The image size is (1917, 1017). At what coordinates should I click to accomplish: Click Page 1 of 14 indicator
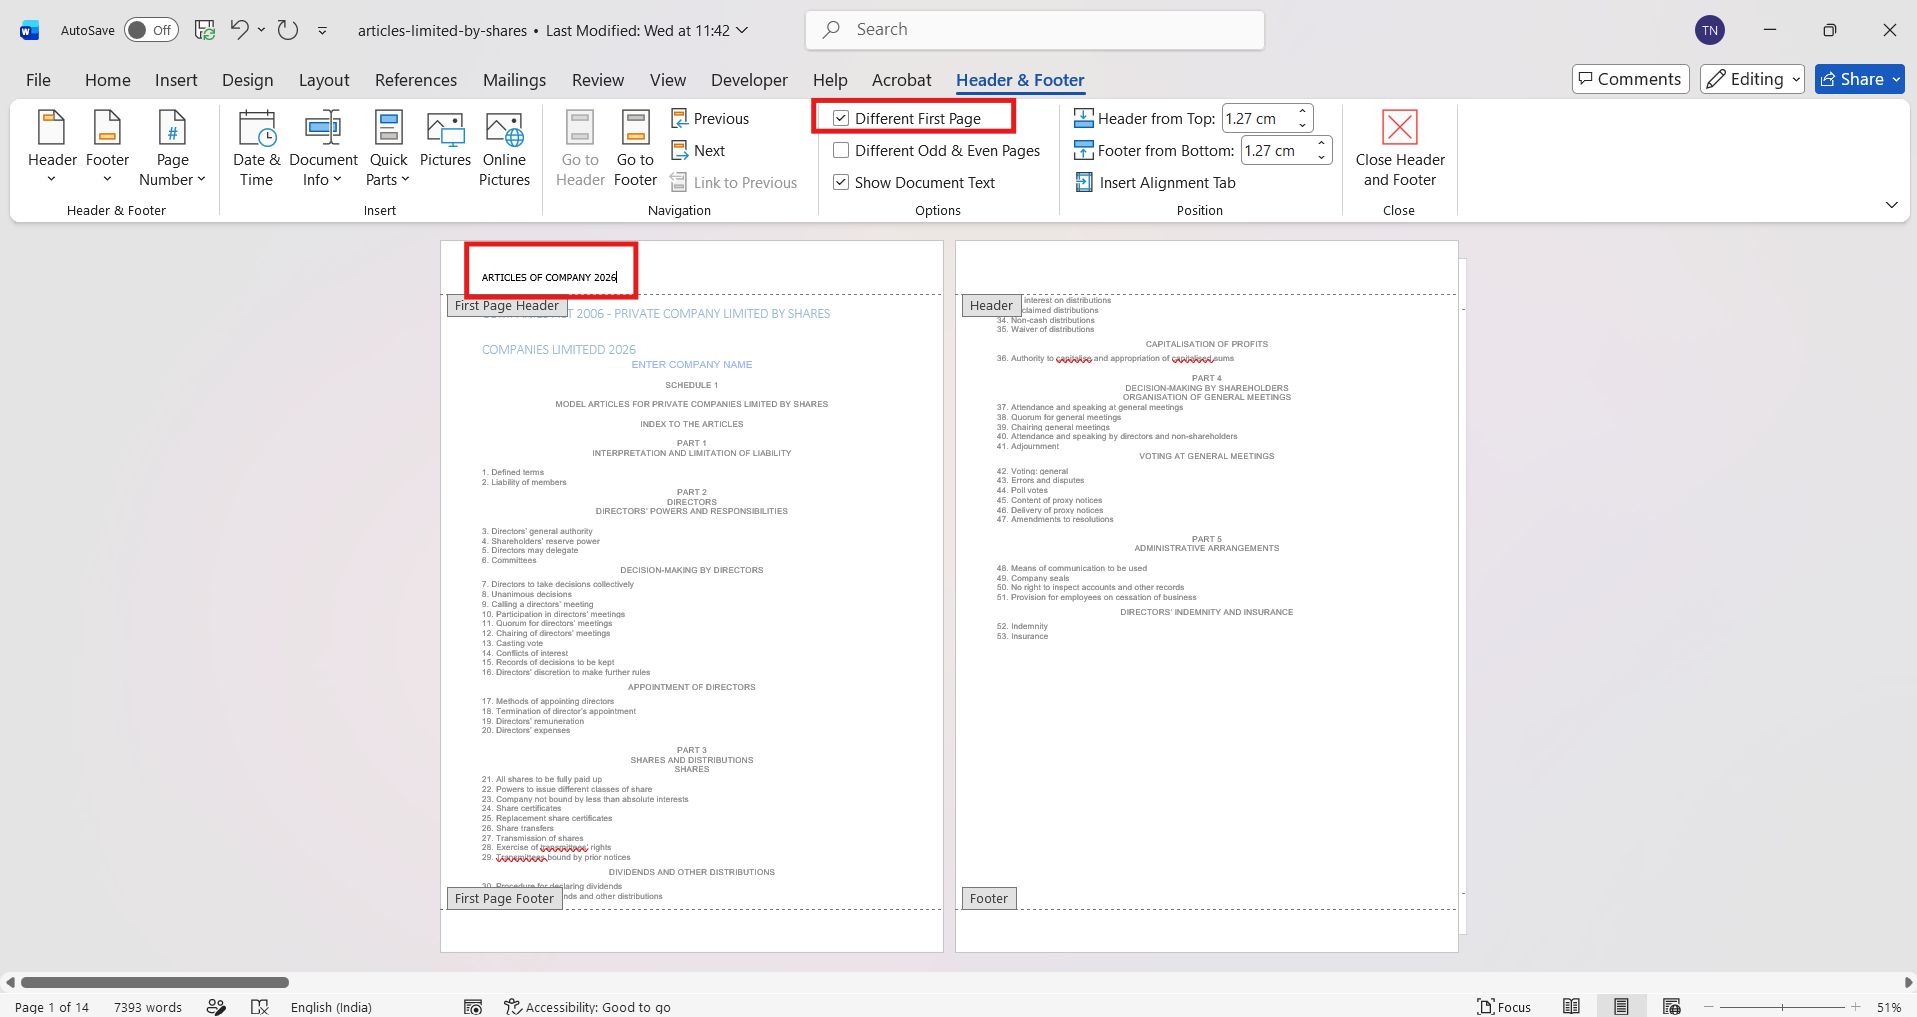(52, 1007)
